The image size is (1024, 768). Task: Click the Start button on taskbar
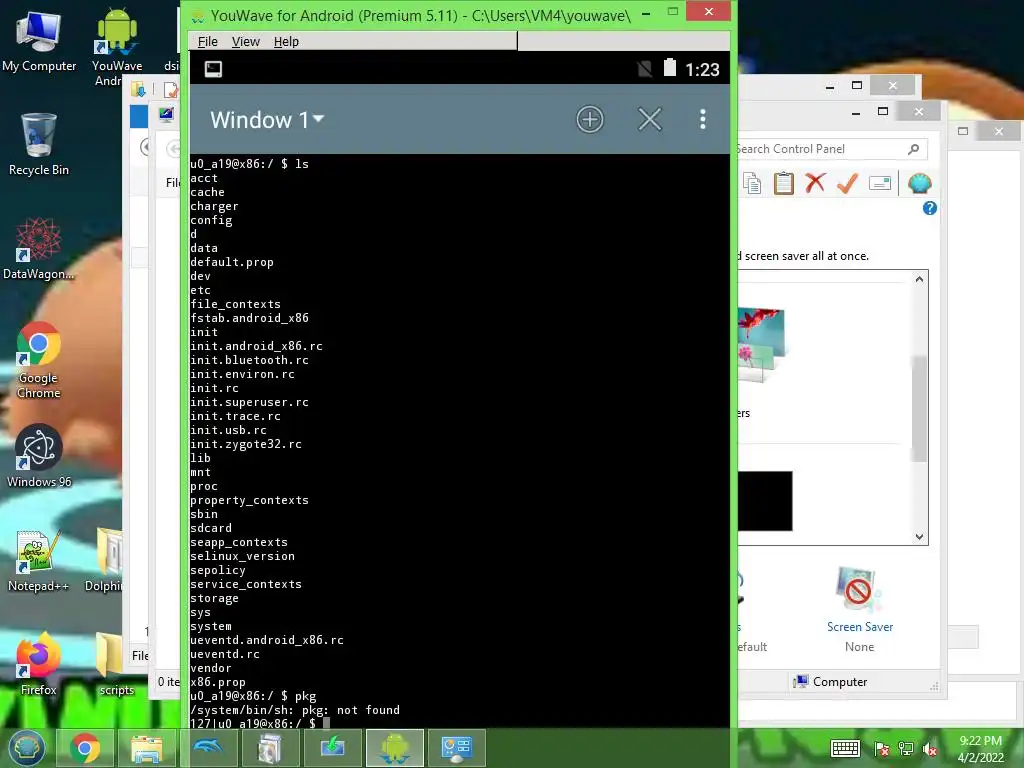click(25, 748)
